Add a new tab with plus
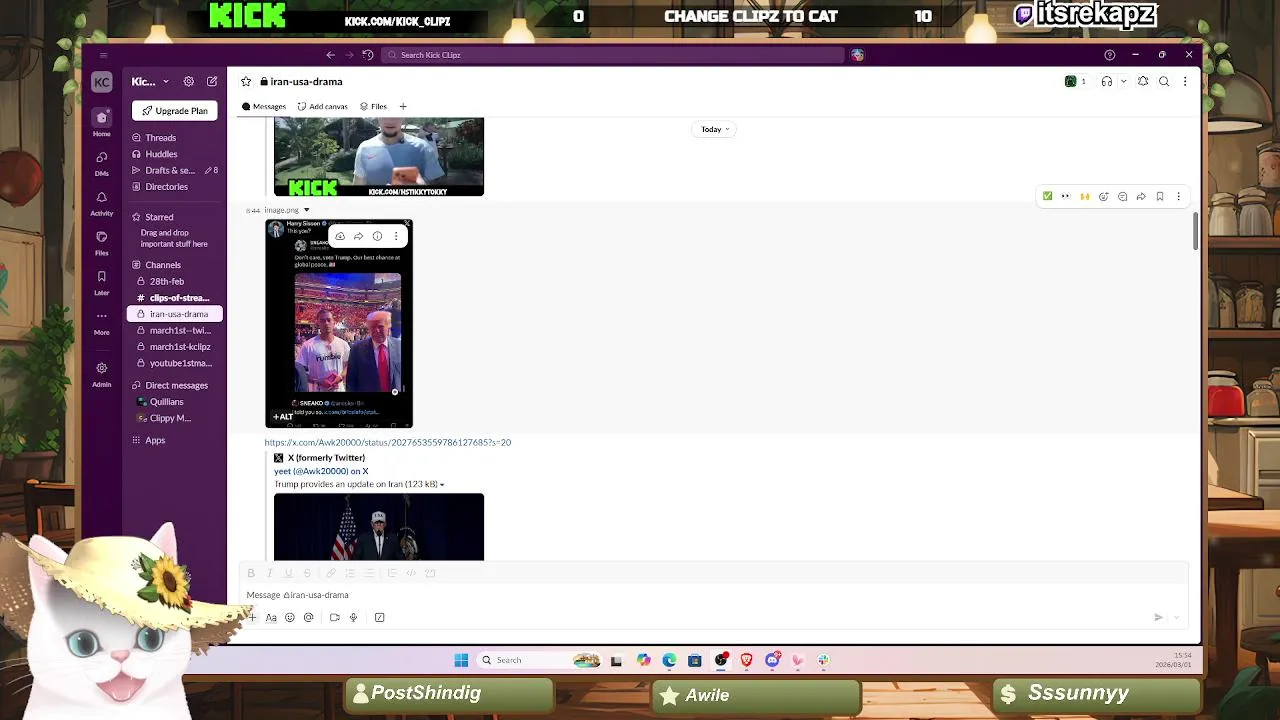Image resolution: width=1280 pixels, height=720 pixels. coord(403,106)
